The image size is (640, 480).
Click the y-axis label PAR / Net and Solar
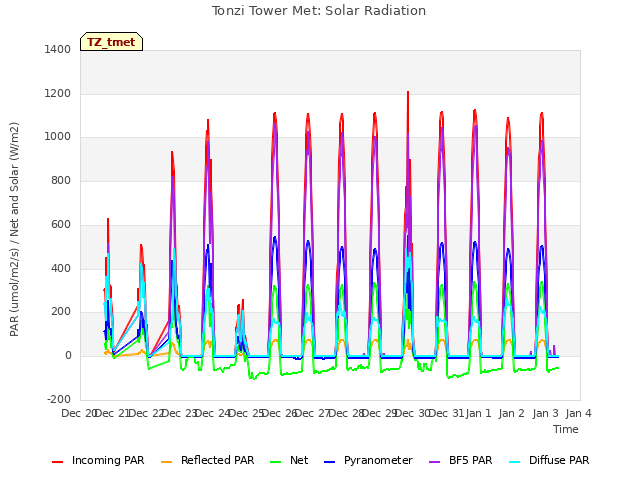(14, 229)
